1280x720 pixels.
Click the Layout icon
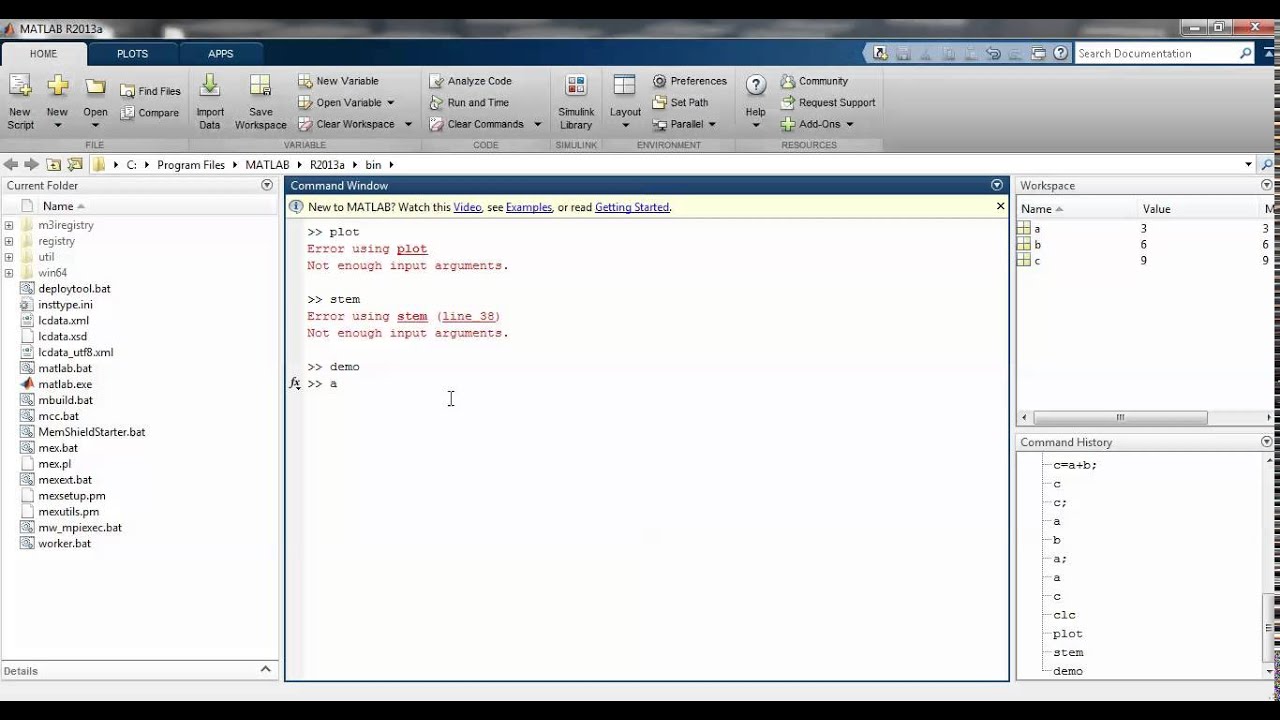[x=625, y=87]
